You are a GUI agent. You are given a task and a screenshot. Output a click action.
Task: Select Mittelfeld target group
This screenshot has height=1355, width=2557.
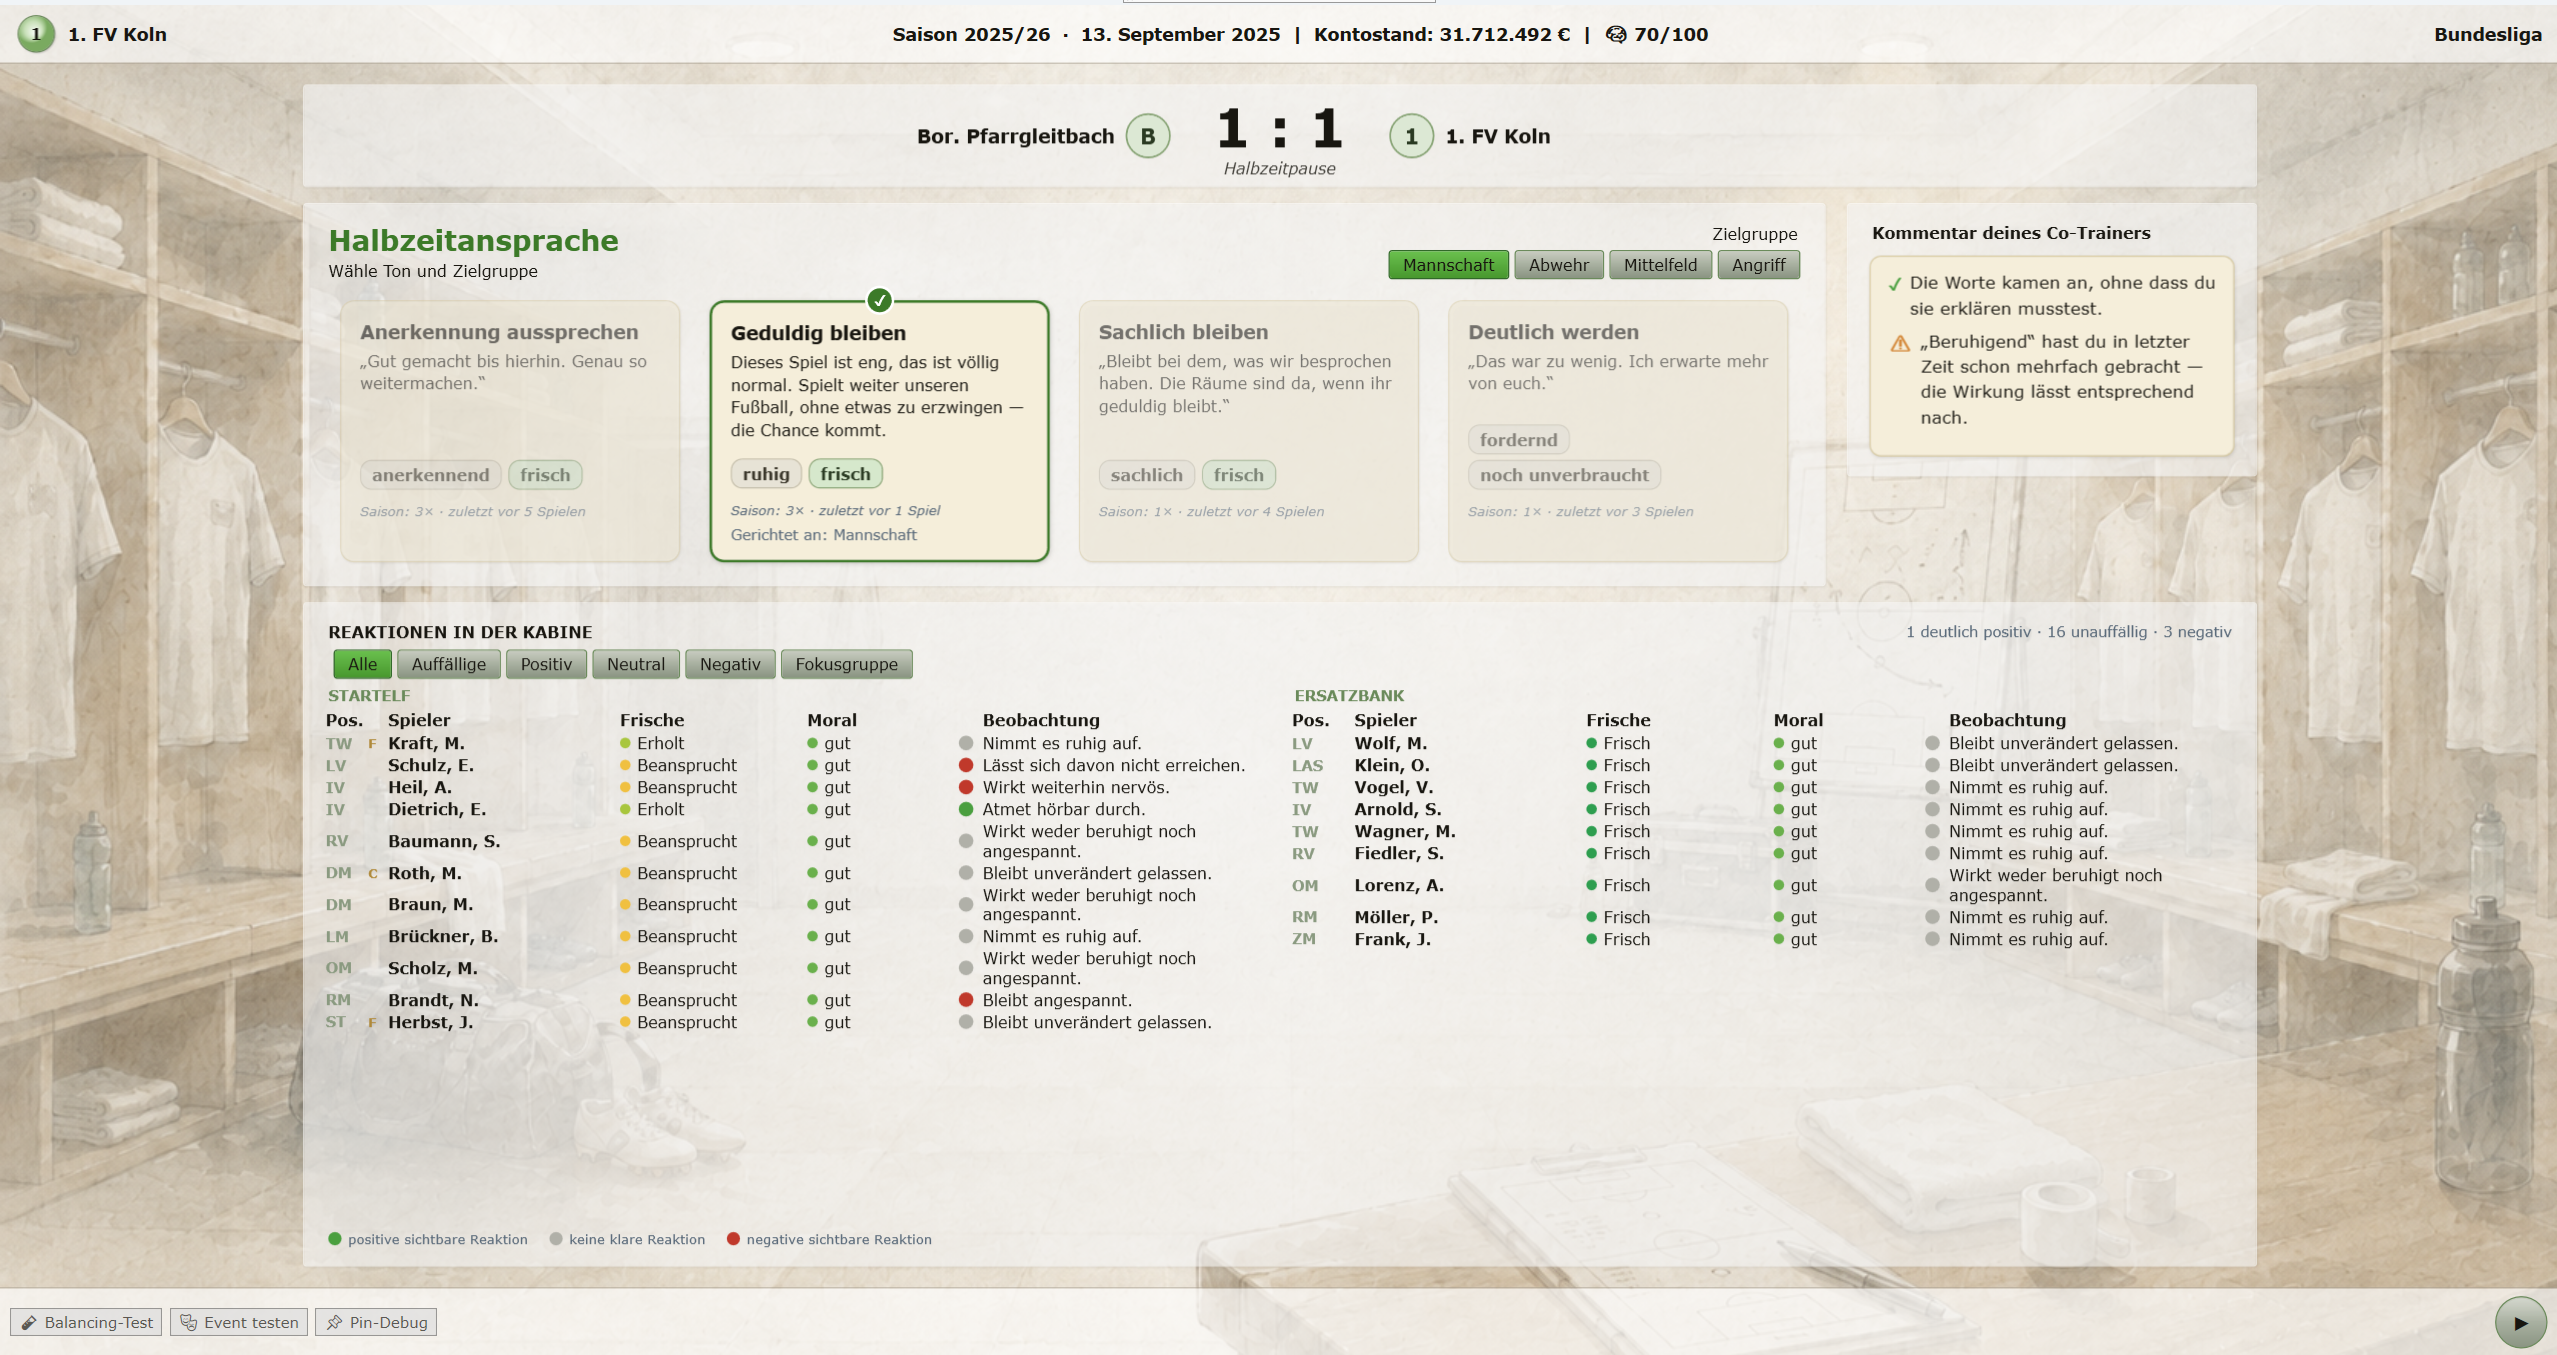coord(1660,265)
